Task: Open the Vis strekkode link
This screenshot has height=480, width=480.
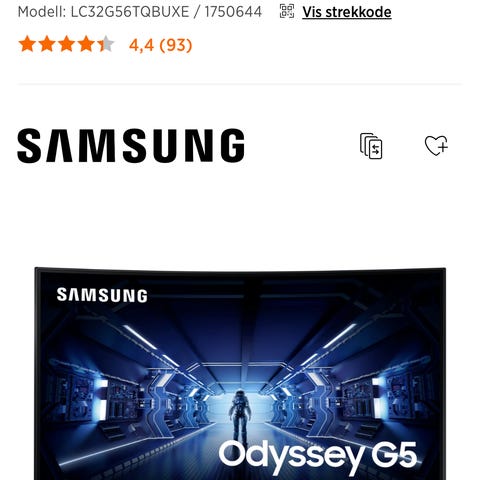Action: pyautogui.click(x=347, y=12)
